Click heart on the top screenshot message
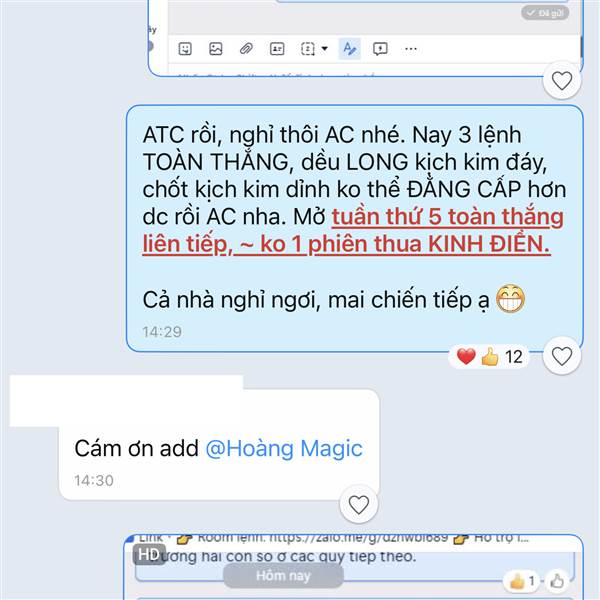 pos(562,81)
